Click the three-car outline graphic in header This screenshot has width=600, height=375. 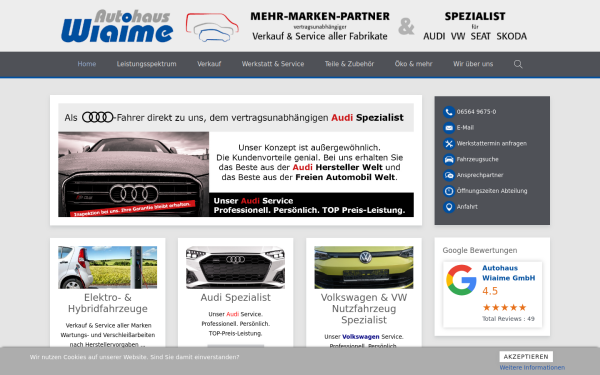pos(212,27)
